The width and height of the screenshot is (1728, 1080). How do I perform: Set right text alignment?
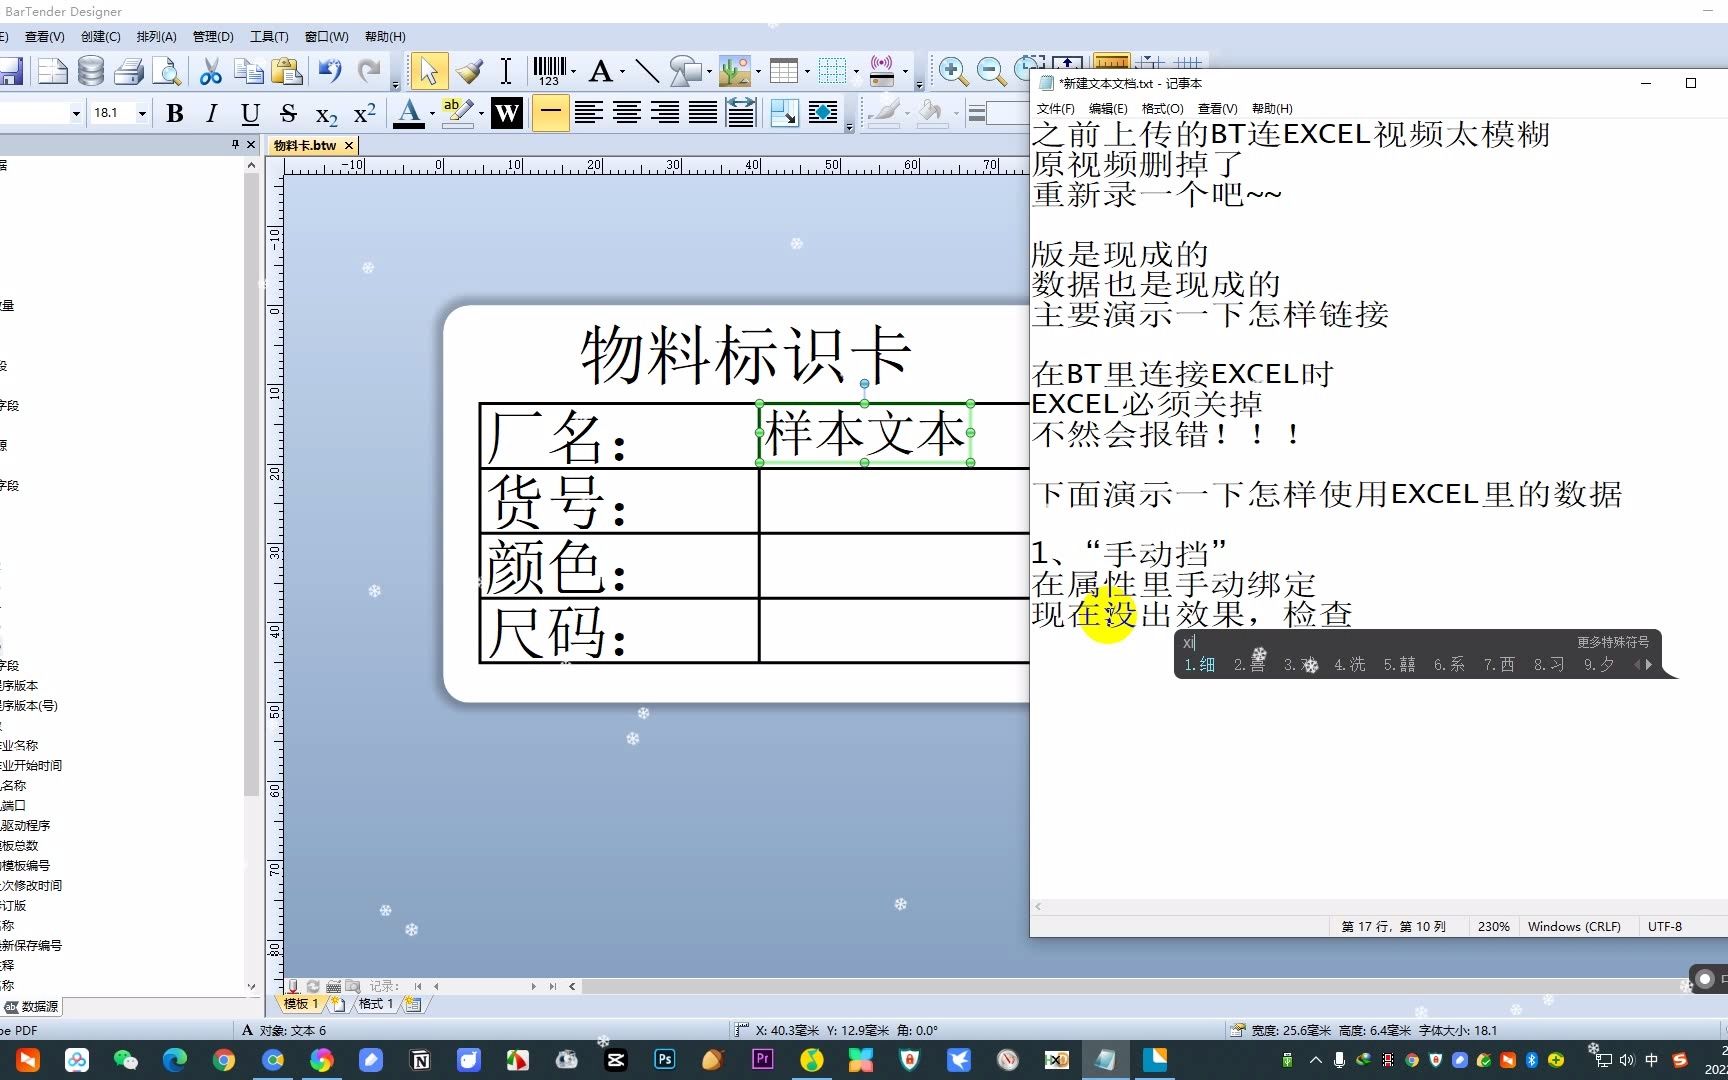pyautogui.click(x=665, y=113)
